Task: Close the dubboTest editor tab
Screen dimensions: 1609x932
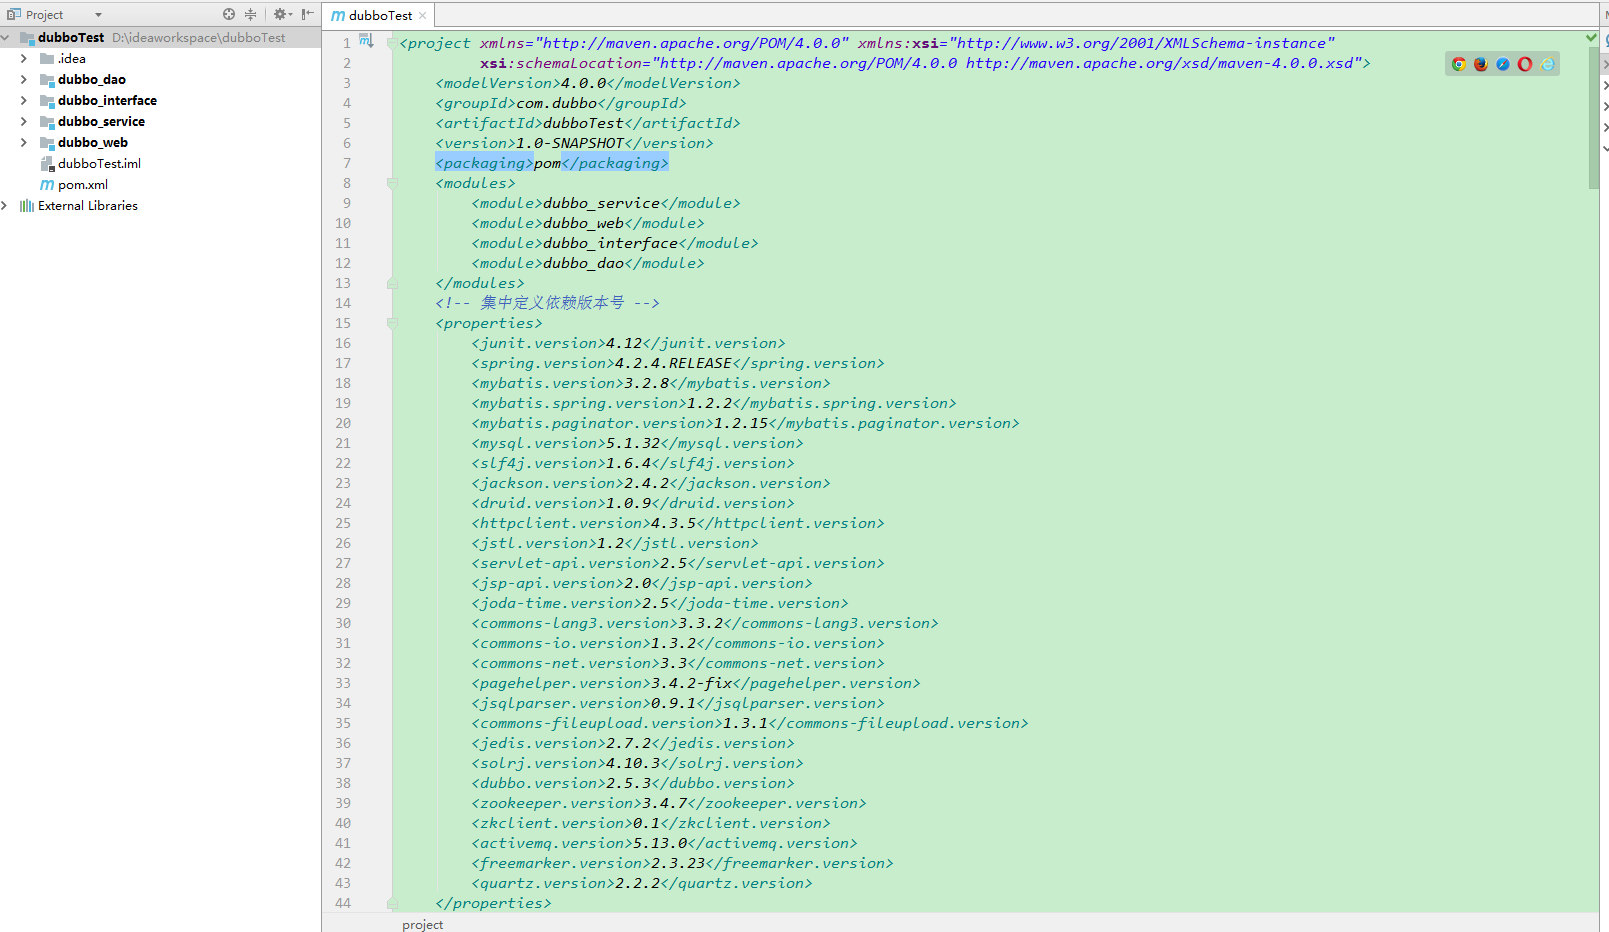Action: [x=422, y=15]
